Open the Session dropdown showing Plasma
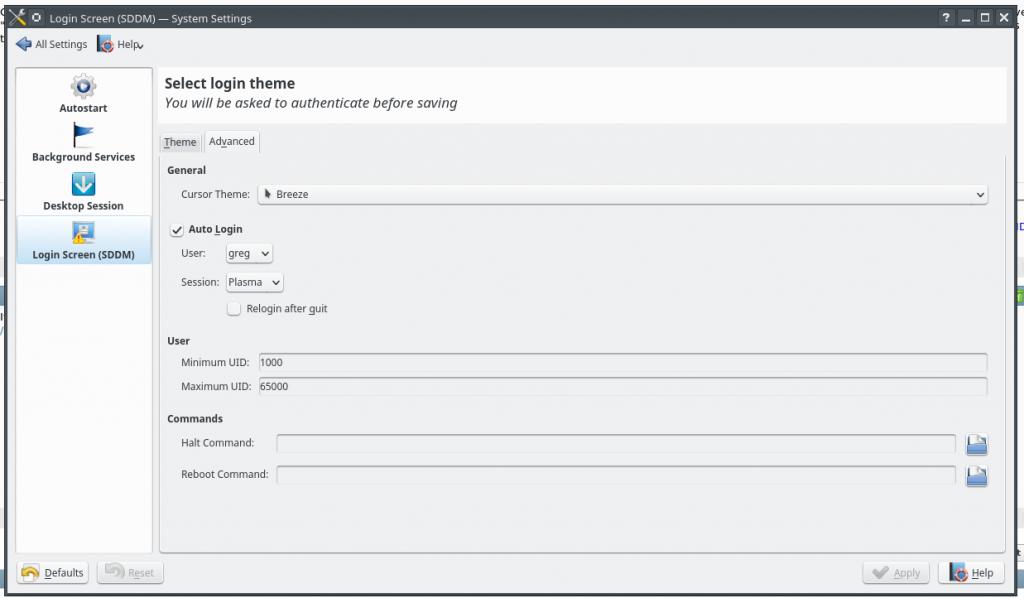 (x=254, y=283)
